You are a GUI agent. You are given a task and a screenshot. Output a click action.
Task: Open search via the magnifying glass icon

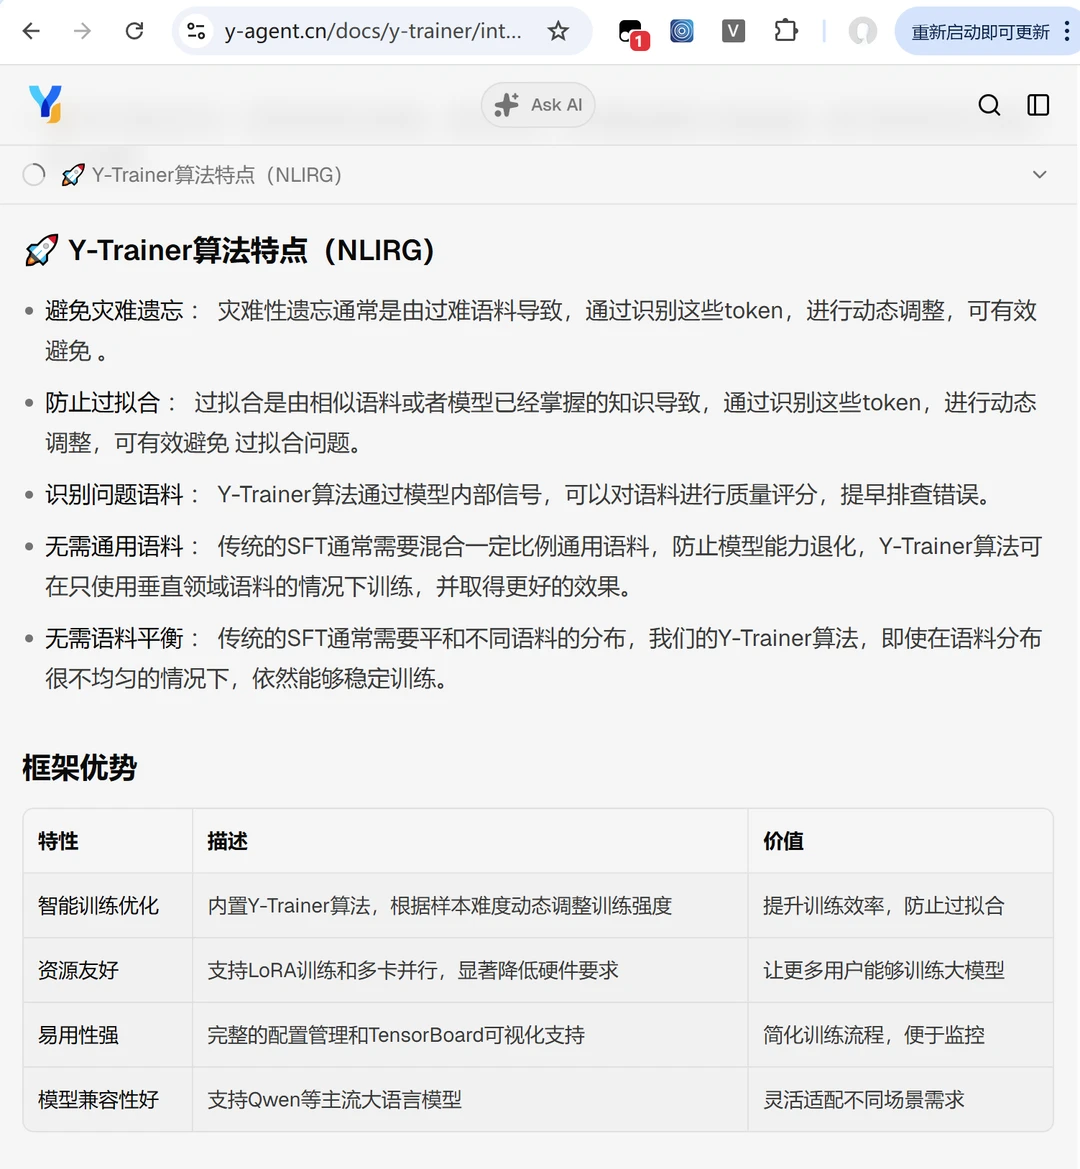(989, 104)
